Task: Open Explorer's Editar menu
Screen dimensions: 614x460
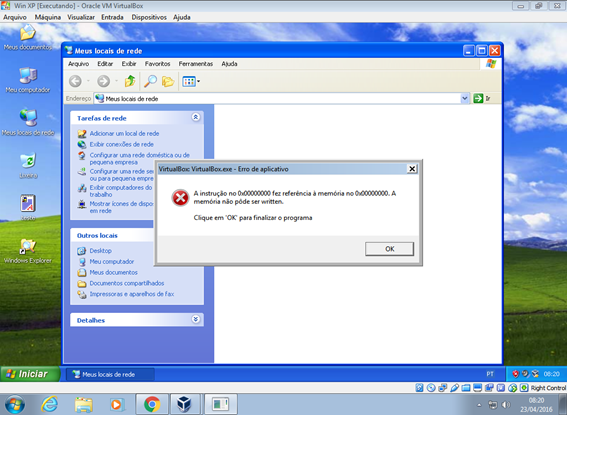Action: click(105, 64)
